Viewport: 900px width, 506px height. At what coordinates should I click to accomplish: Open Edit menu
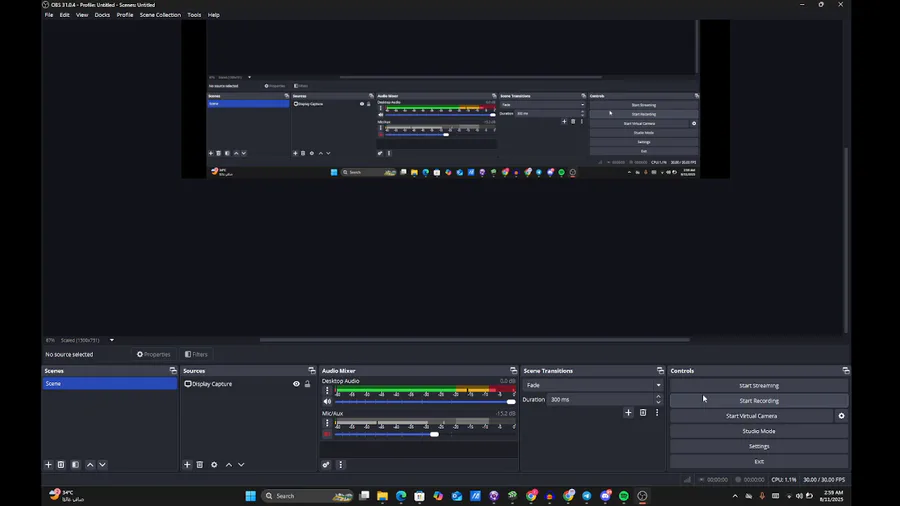(x=64, y=15)
